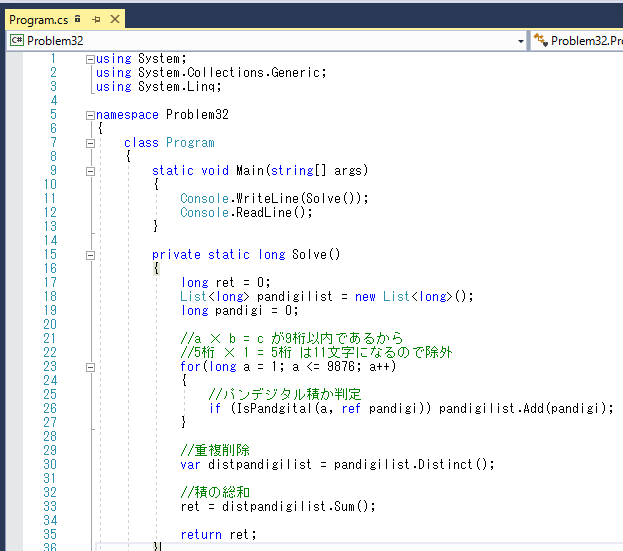This screenshot has width=623, height=551.
Task: Select the Program.cs tab
Action: click(x=39, y=19)
